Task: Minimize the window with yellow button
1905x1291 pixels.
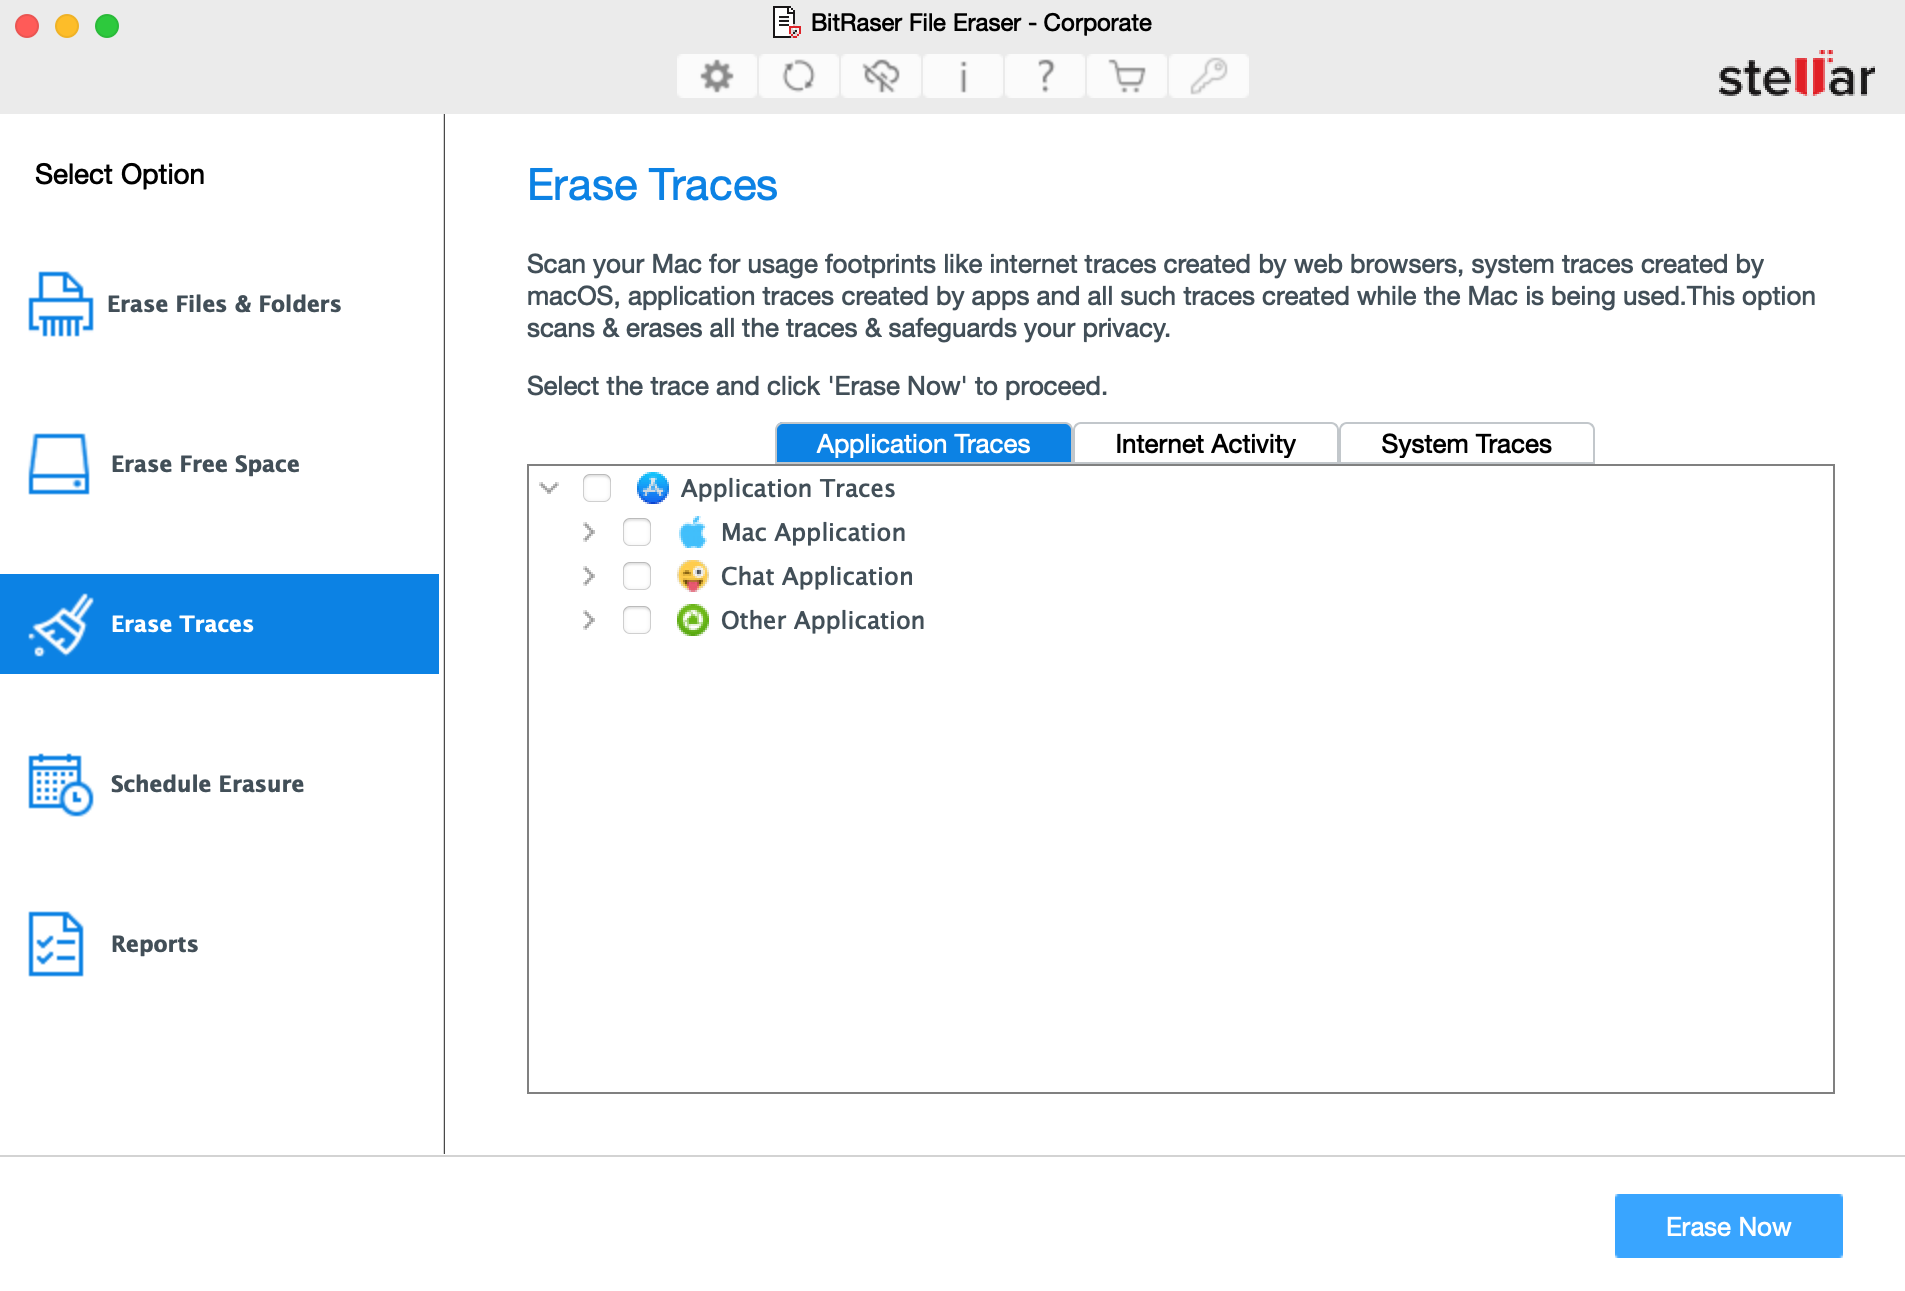Action: (67, 26)
